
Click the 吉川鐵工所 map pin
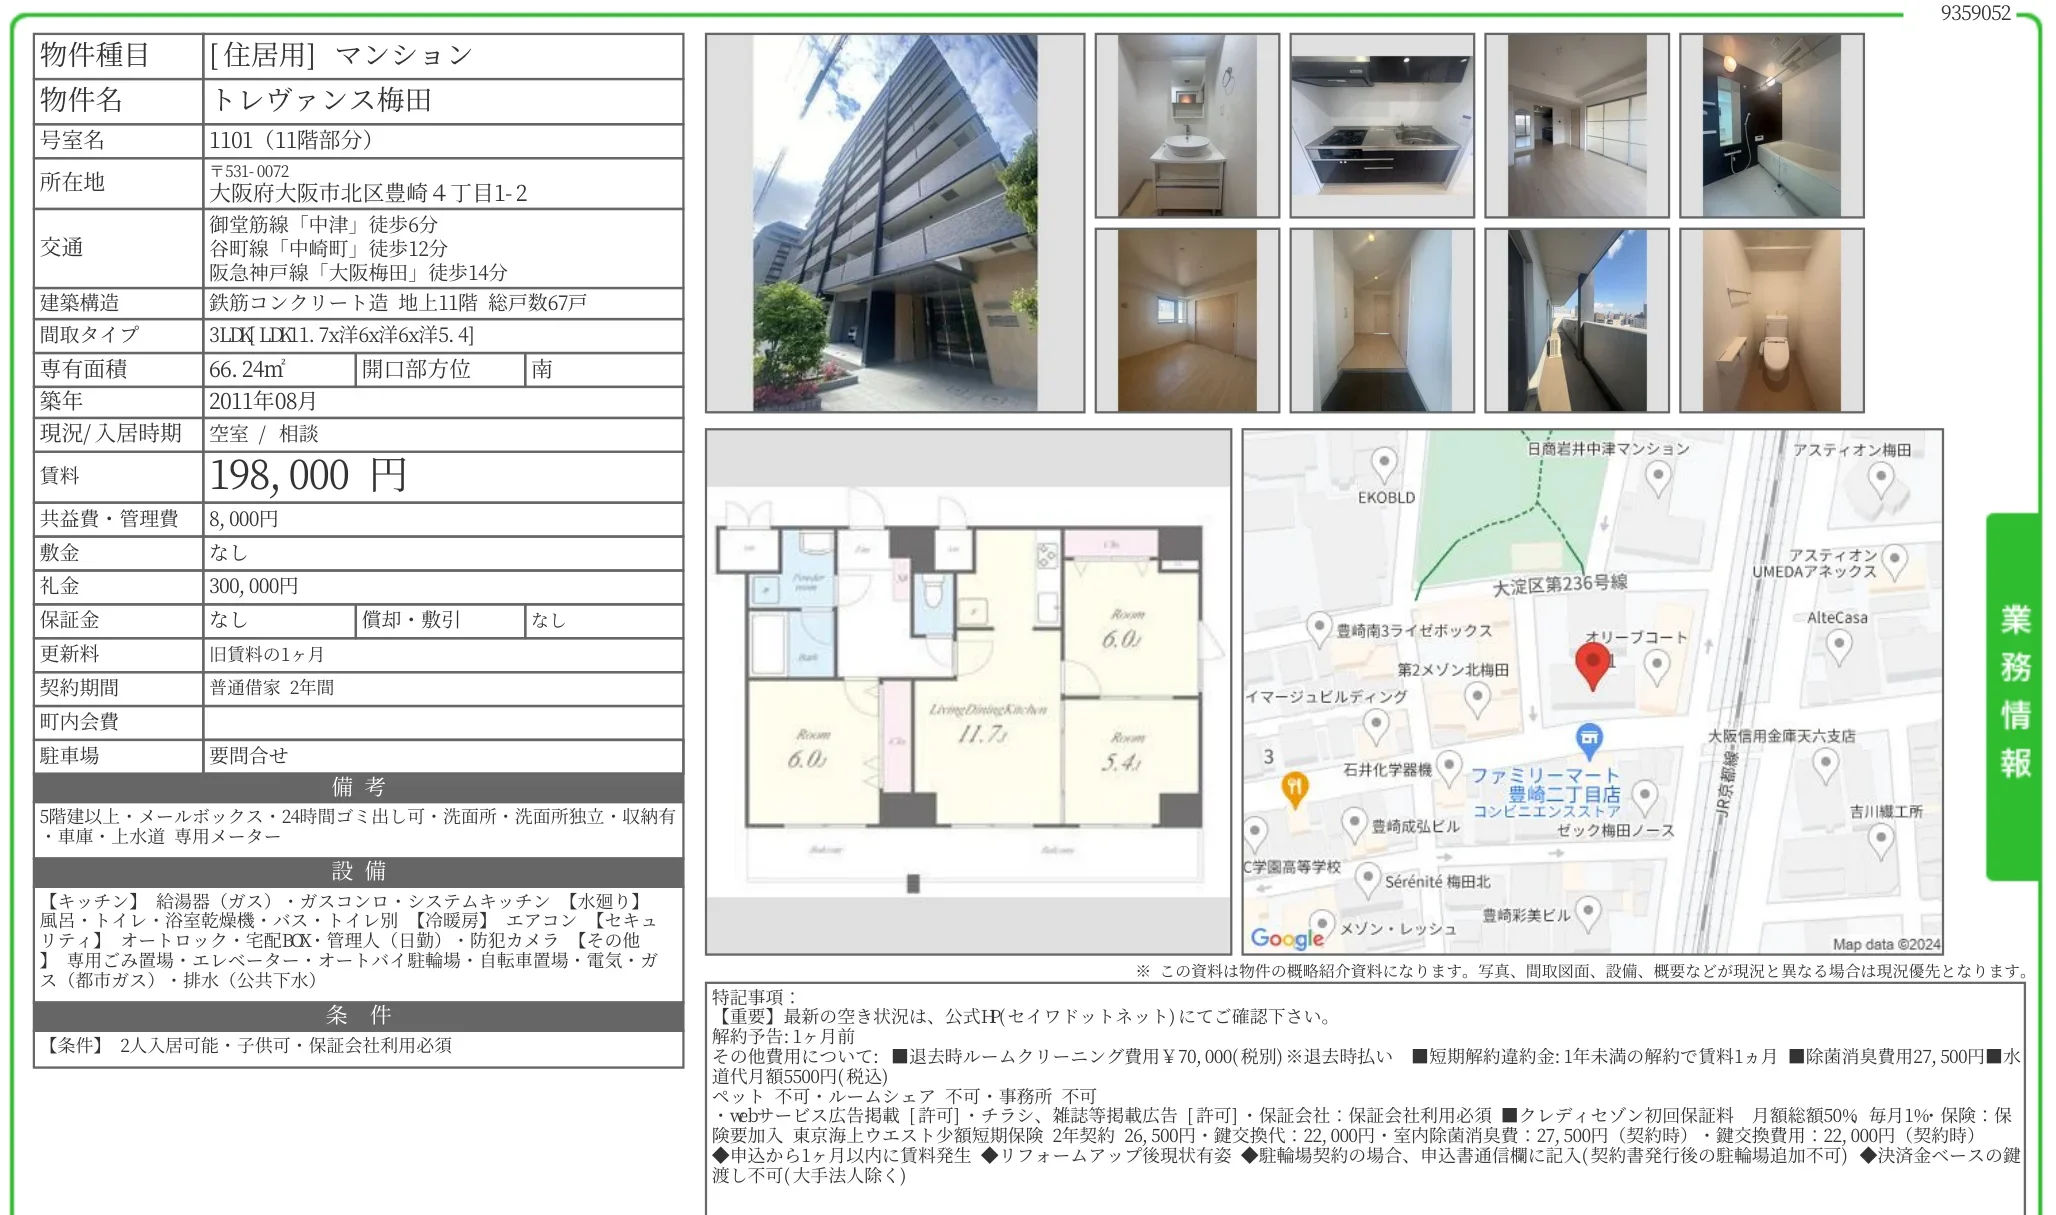(x=1881, y=840)
